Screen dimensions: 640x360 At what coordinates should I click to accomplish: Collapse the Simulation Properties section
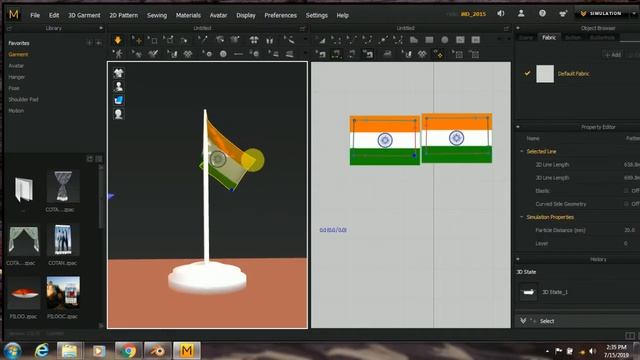pyautogui.click(x=522, y=217)
